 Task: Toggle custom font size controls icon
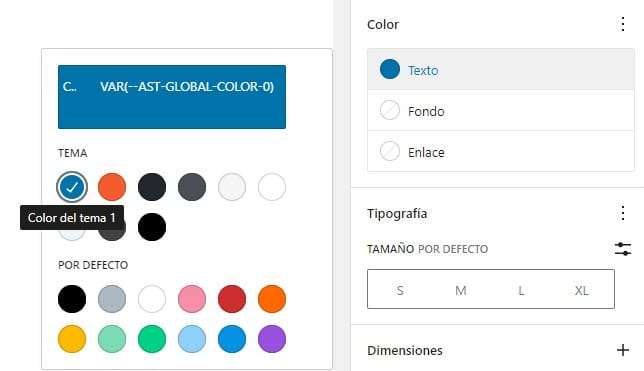(x=623, y=249)
